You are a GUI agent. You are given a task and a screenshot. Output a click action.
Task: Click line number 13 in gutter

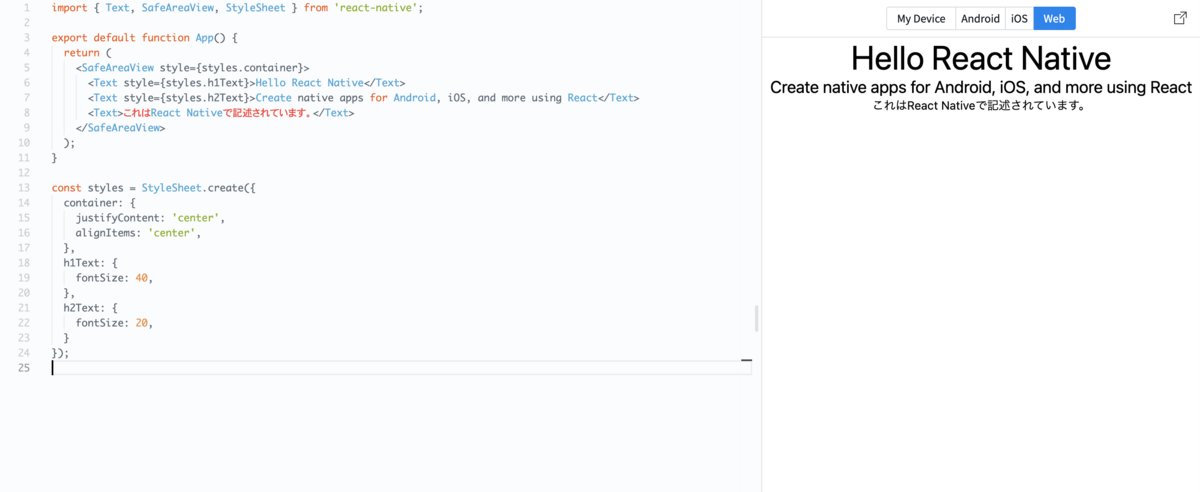pyautogui.click(x=23, y=188)
